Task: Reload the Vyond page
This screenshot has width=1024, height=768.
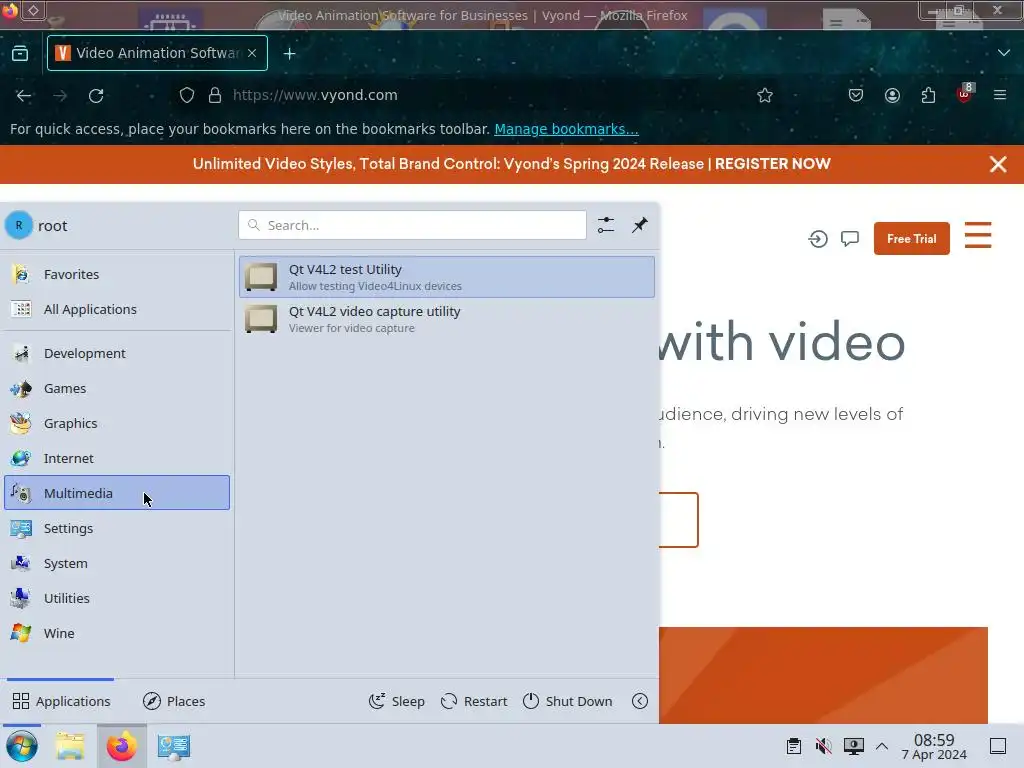Action: [96, 95]
